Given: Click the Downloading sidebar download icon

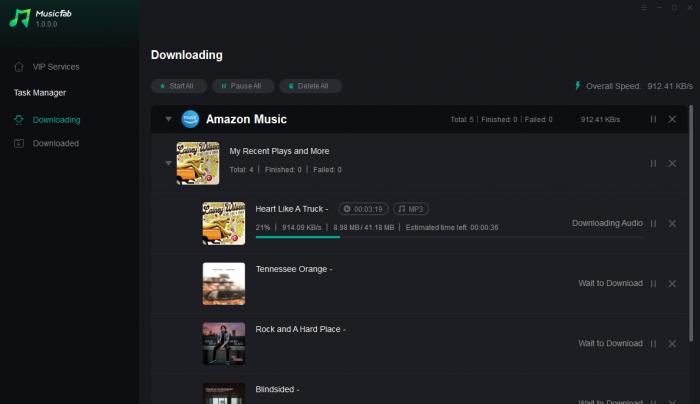Looking at the screenshot, I should pyautogui.click(x=19, y=120).
